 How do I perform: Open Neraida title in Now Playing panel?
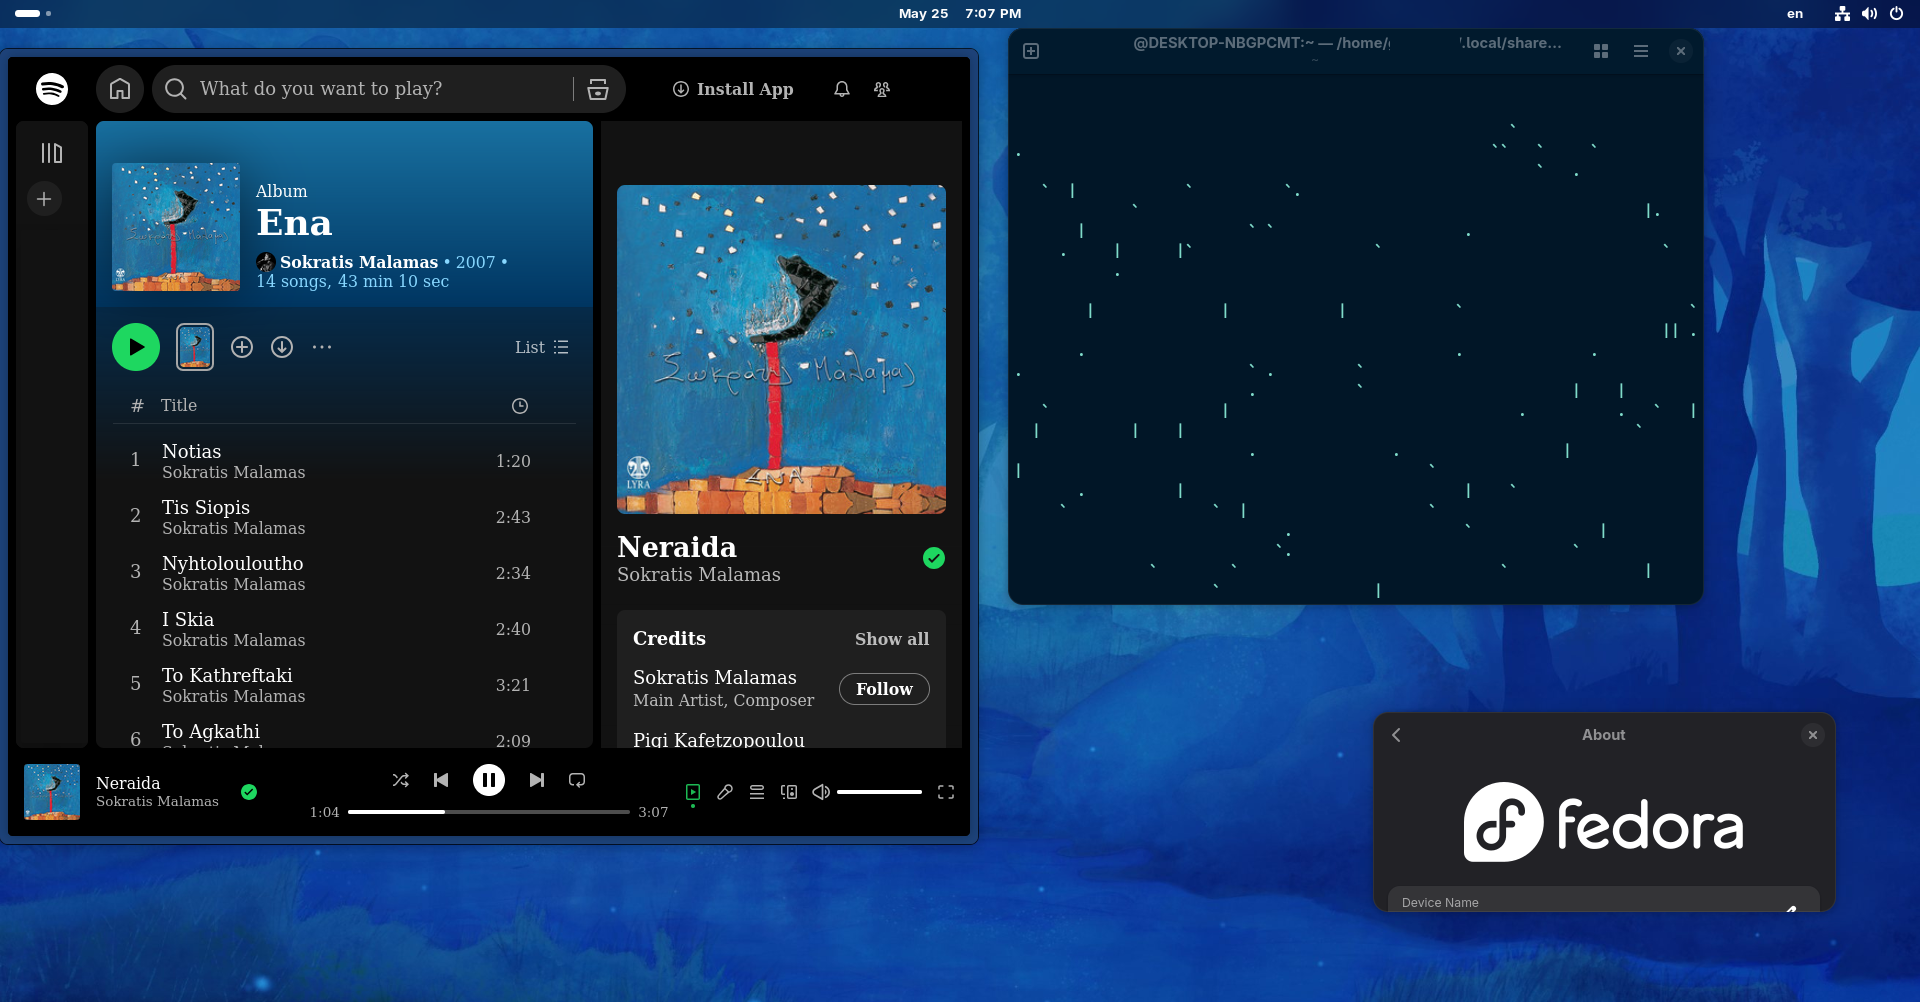(x=677, y=547)
